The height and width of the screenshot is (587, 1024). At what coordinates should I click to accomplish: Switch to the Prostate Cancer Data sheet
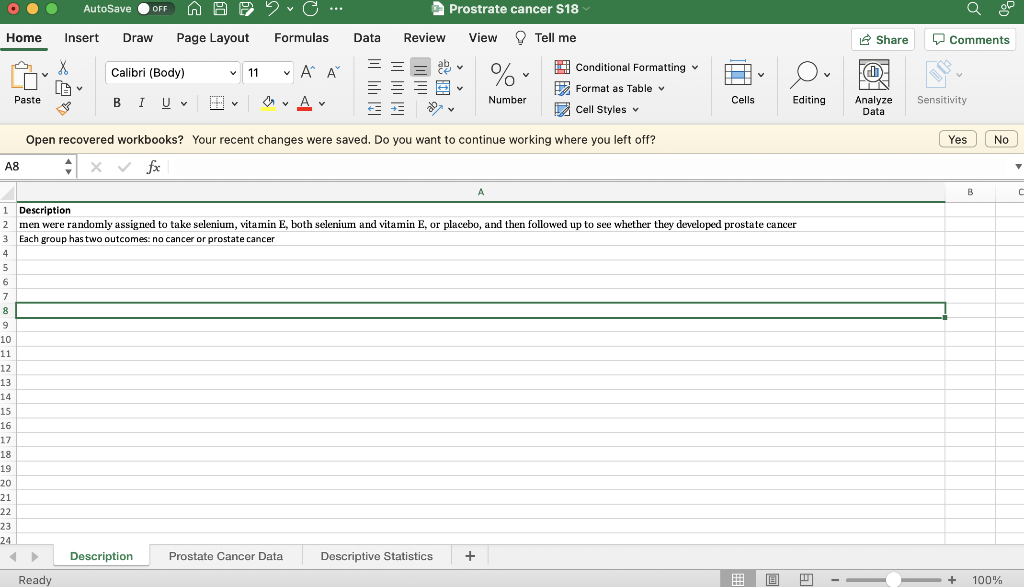pyautogui.click(x=226, y=556)
